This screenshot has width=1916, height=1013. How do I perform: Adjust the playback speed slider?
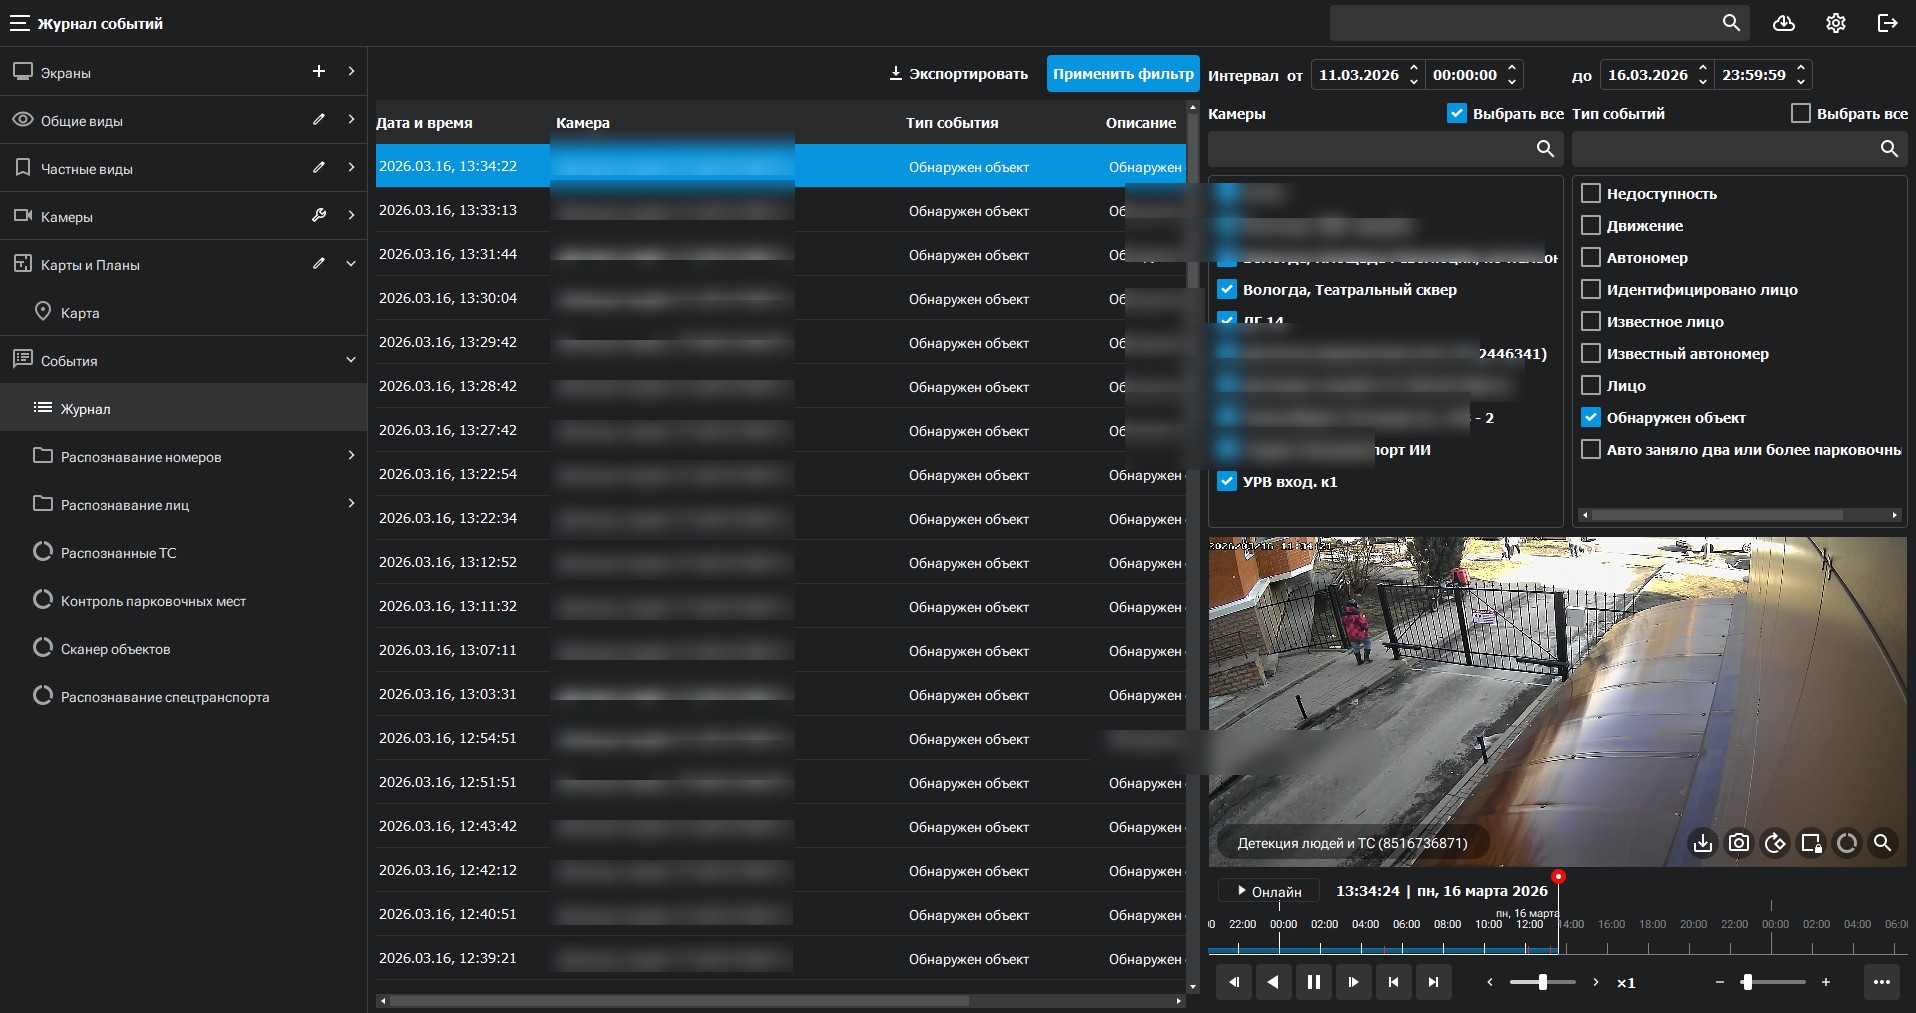point(1542,982)
